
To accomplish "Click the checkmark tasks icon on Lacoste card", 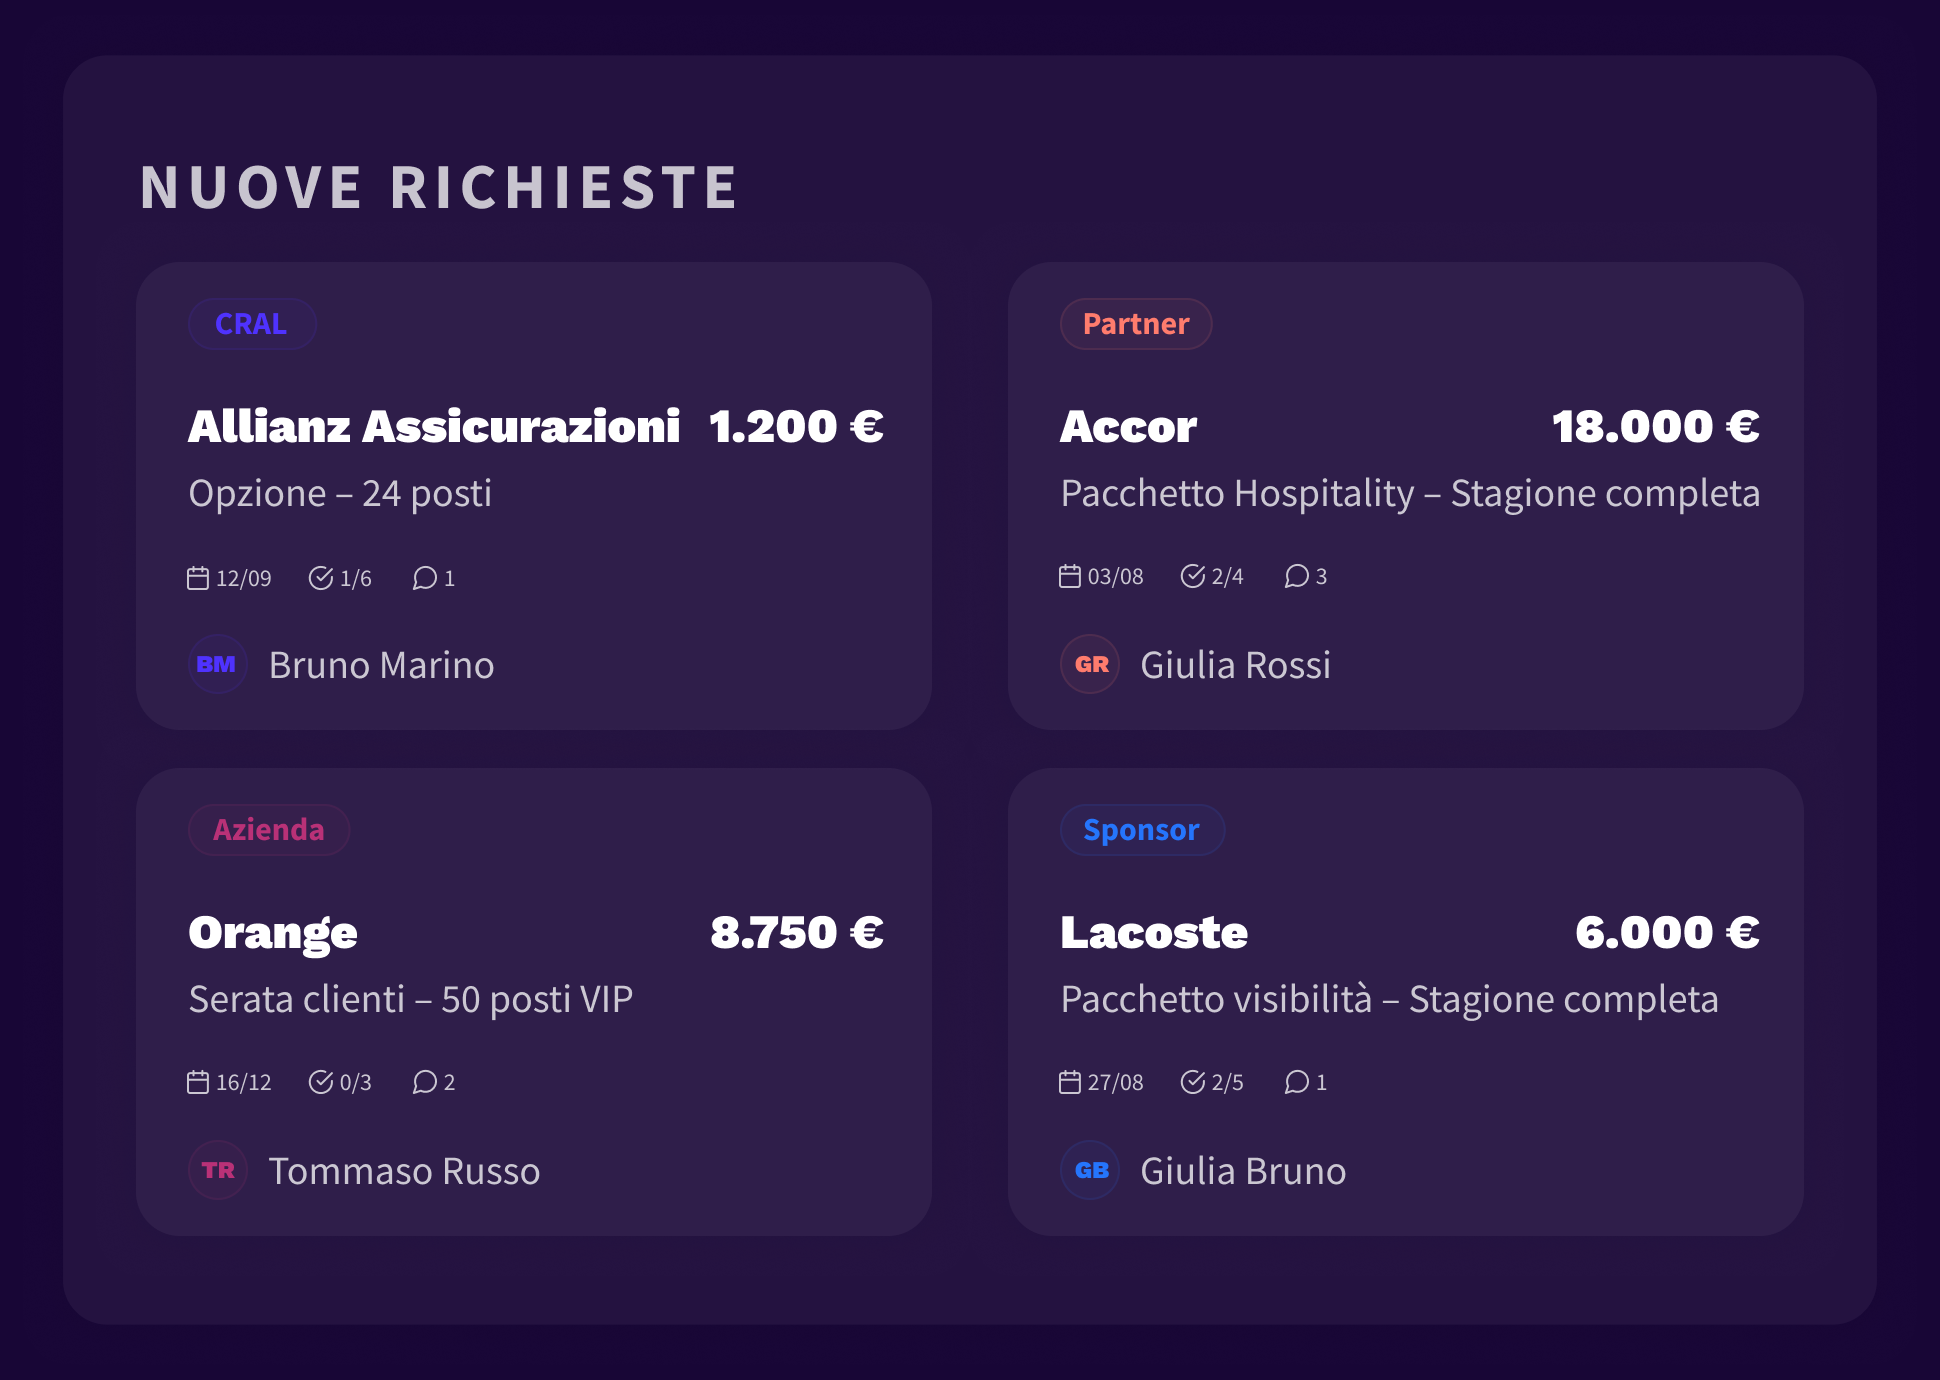I will [x=1193, y=1082].
